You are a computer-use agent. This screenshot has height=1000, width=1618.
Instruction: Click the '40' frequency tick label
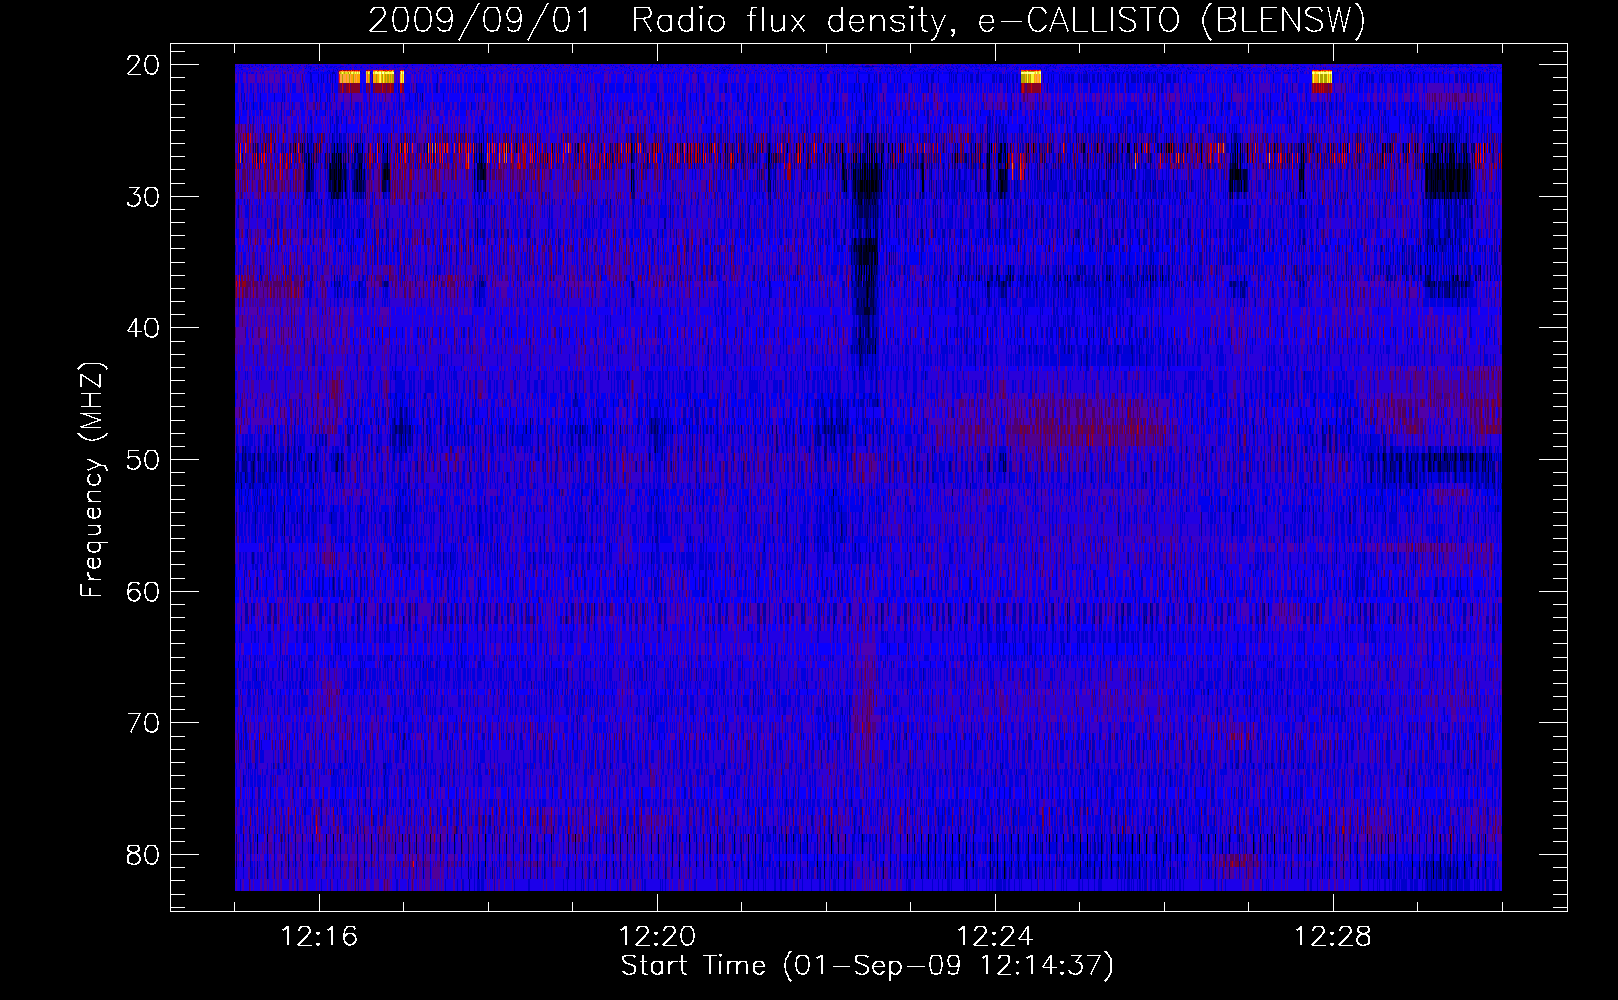tap(144, 328)
